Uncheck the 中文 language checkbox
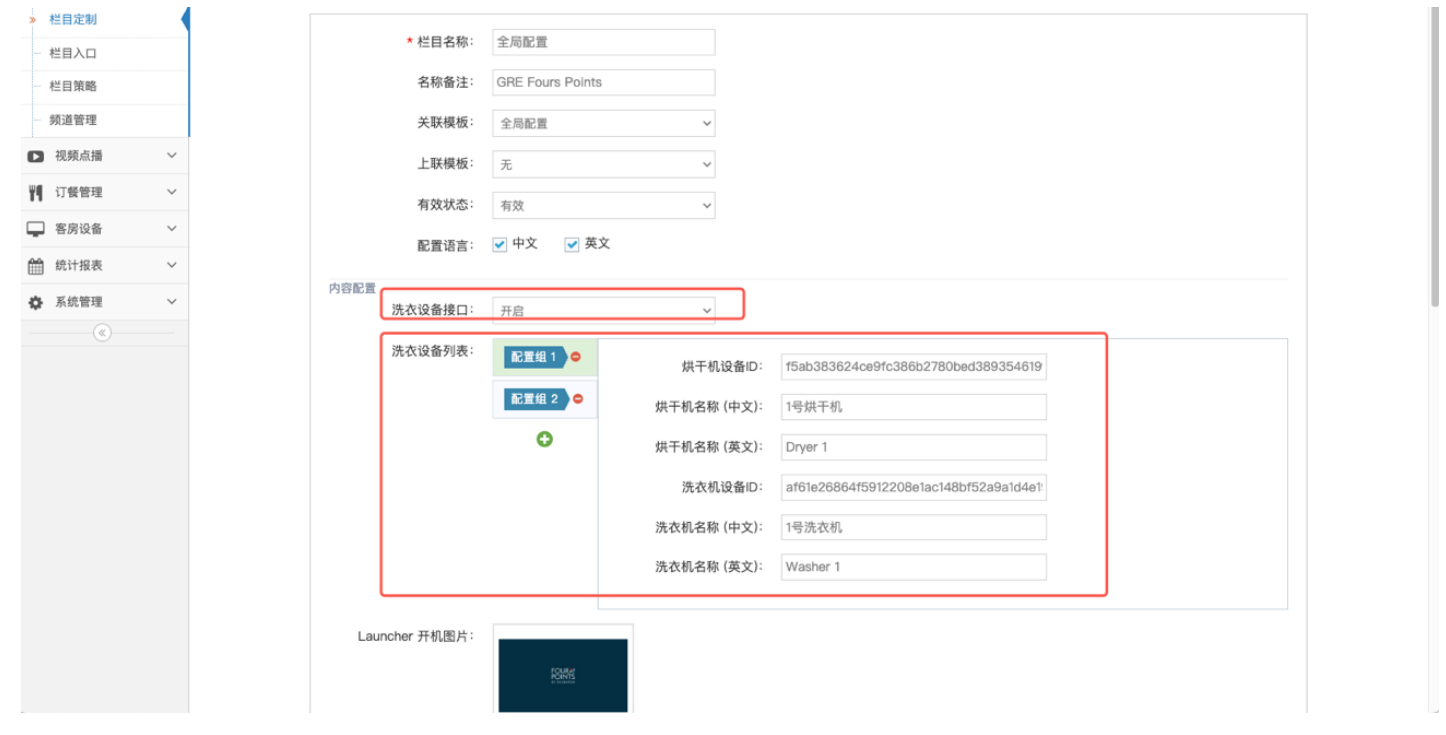Viewport: 1446px width, 735px height. point(500,245)
